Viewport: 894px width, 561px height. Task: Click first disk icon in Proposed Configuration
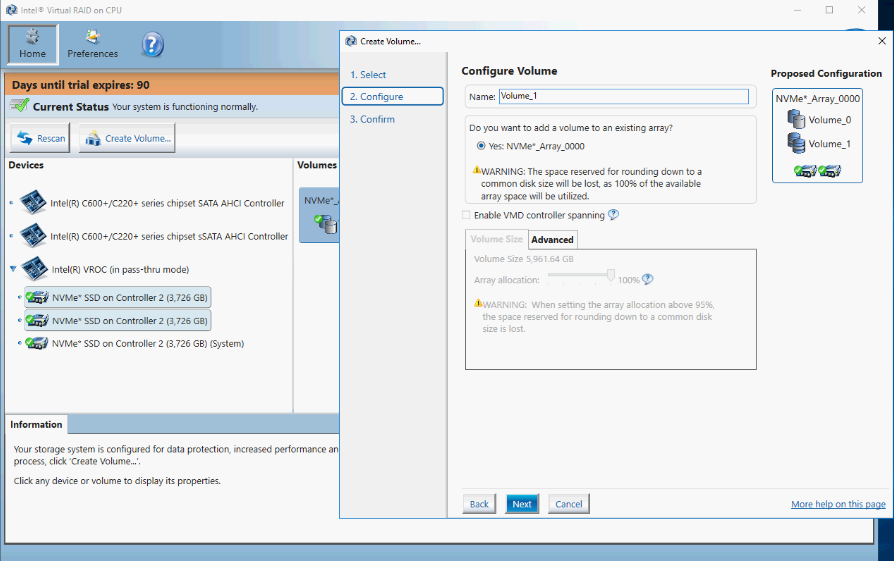(805, 170)
